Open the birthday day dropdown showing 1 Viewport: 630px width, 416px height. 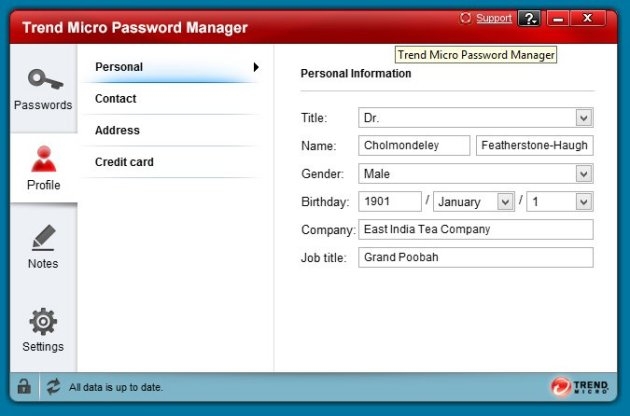point(560,201)
